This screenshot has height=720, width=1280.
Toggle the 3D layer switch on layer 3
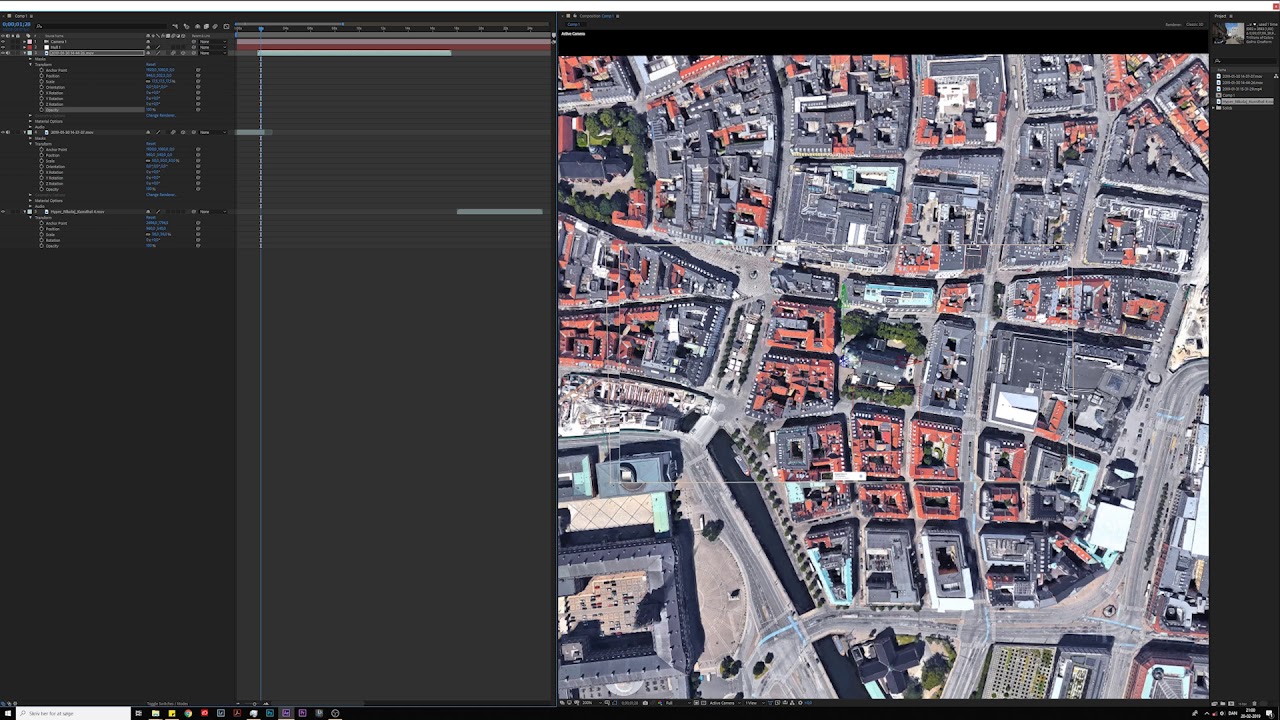click(x=183, y=53)
